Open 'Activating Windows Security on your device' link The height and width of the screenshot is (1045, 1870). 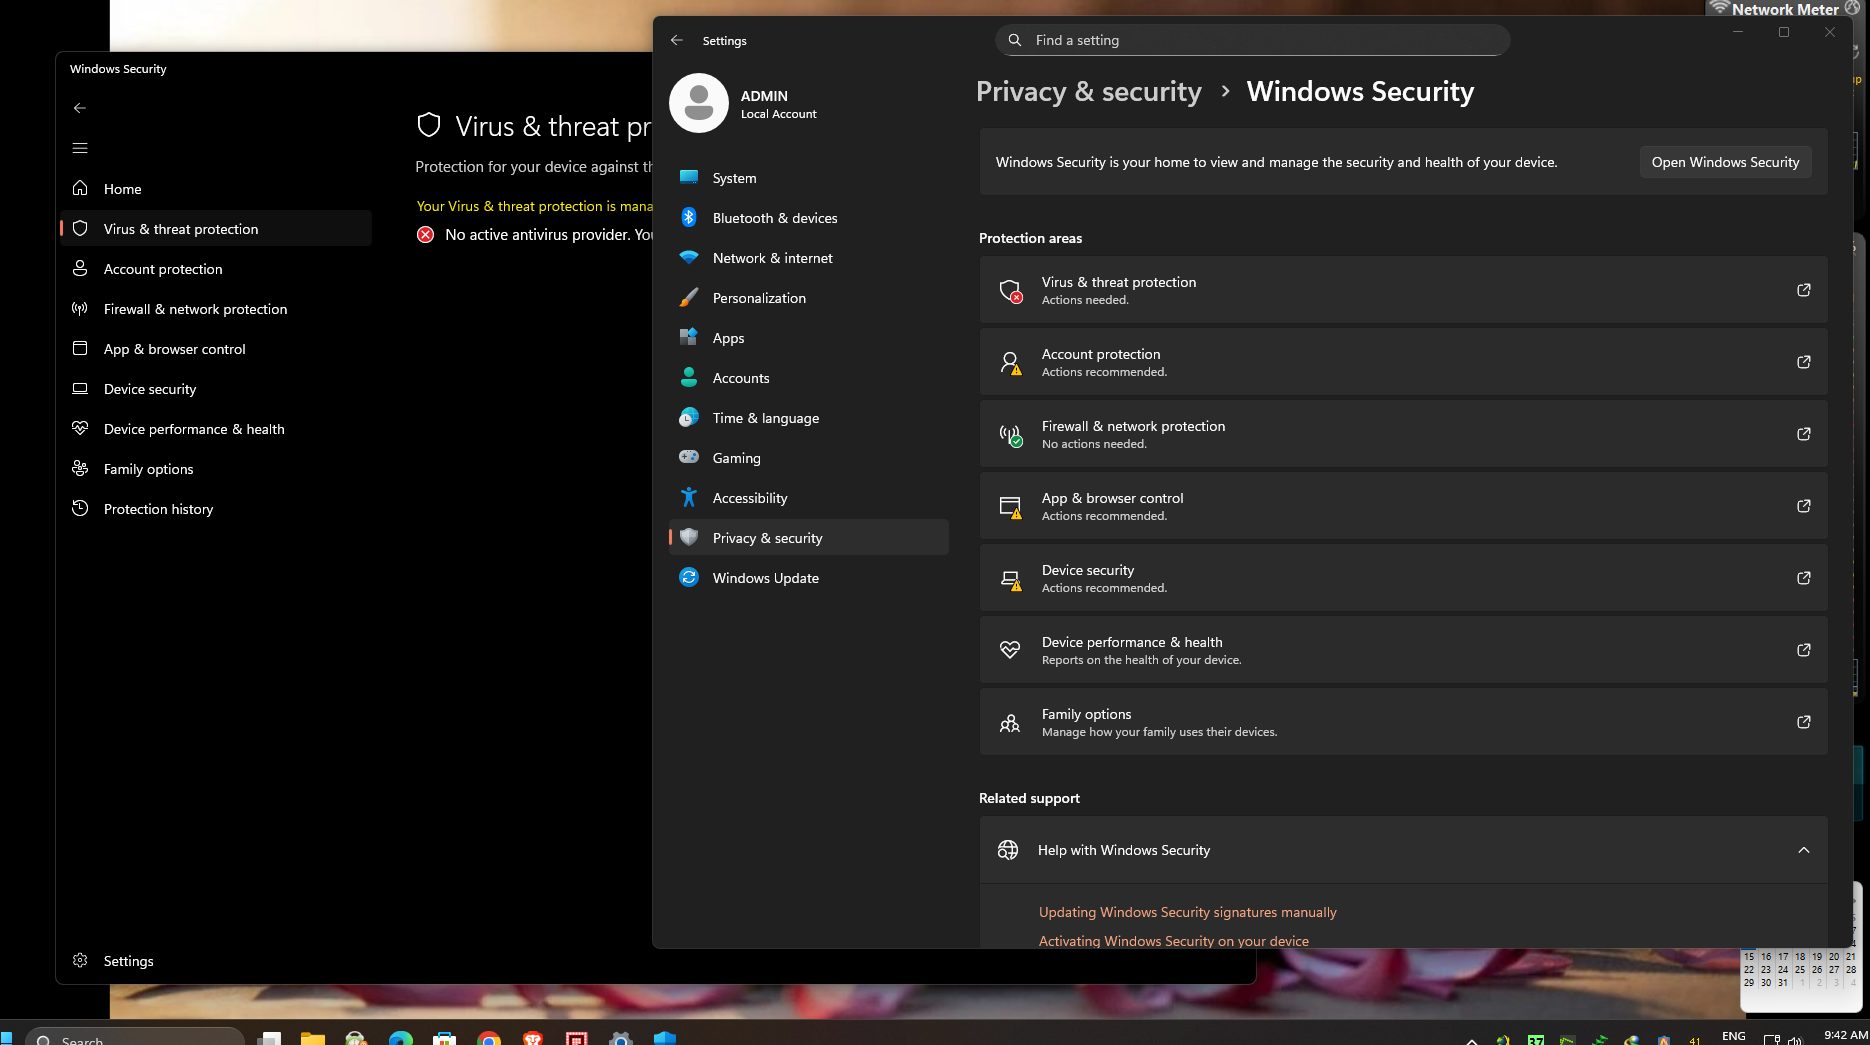coord(1173,941)
